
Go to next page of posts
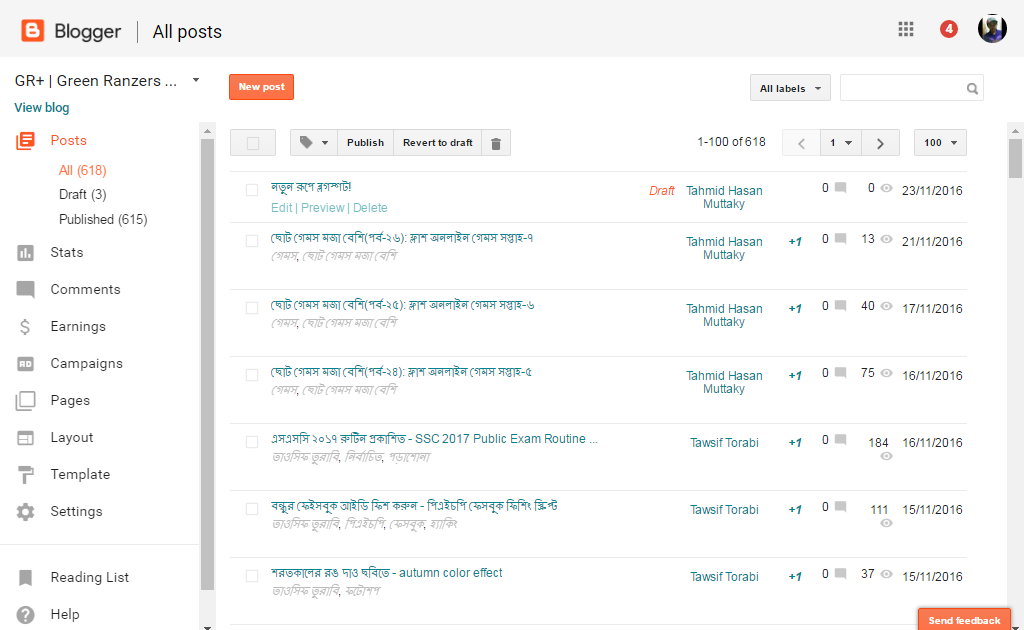click(880, 143)
